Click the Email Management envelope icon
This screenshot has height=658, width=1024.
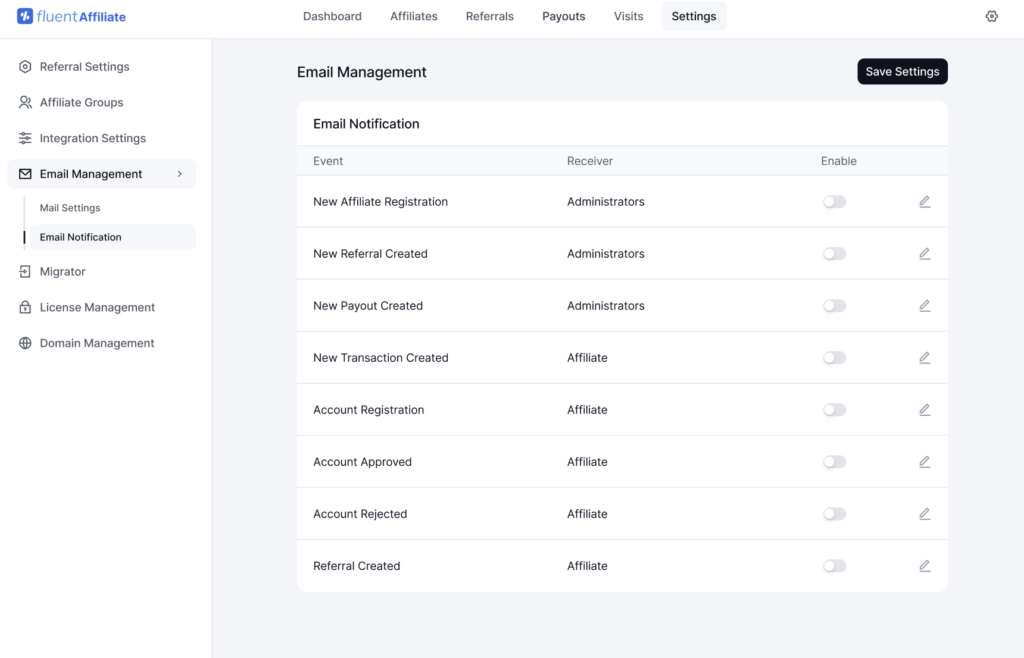click(25, 174)
